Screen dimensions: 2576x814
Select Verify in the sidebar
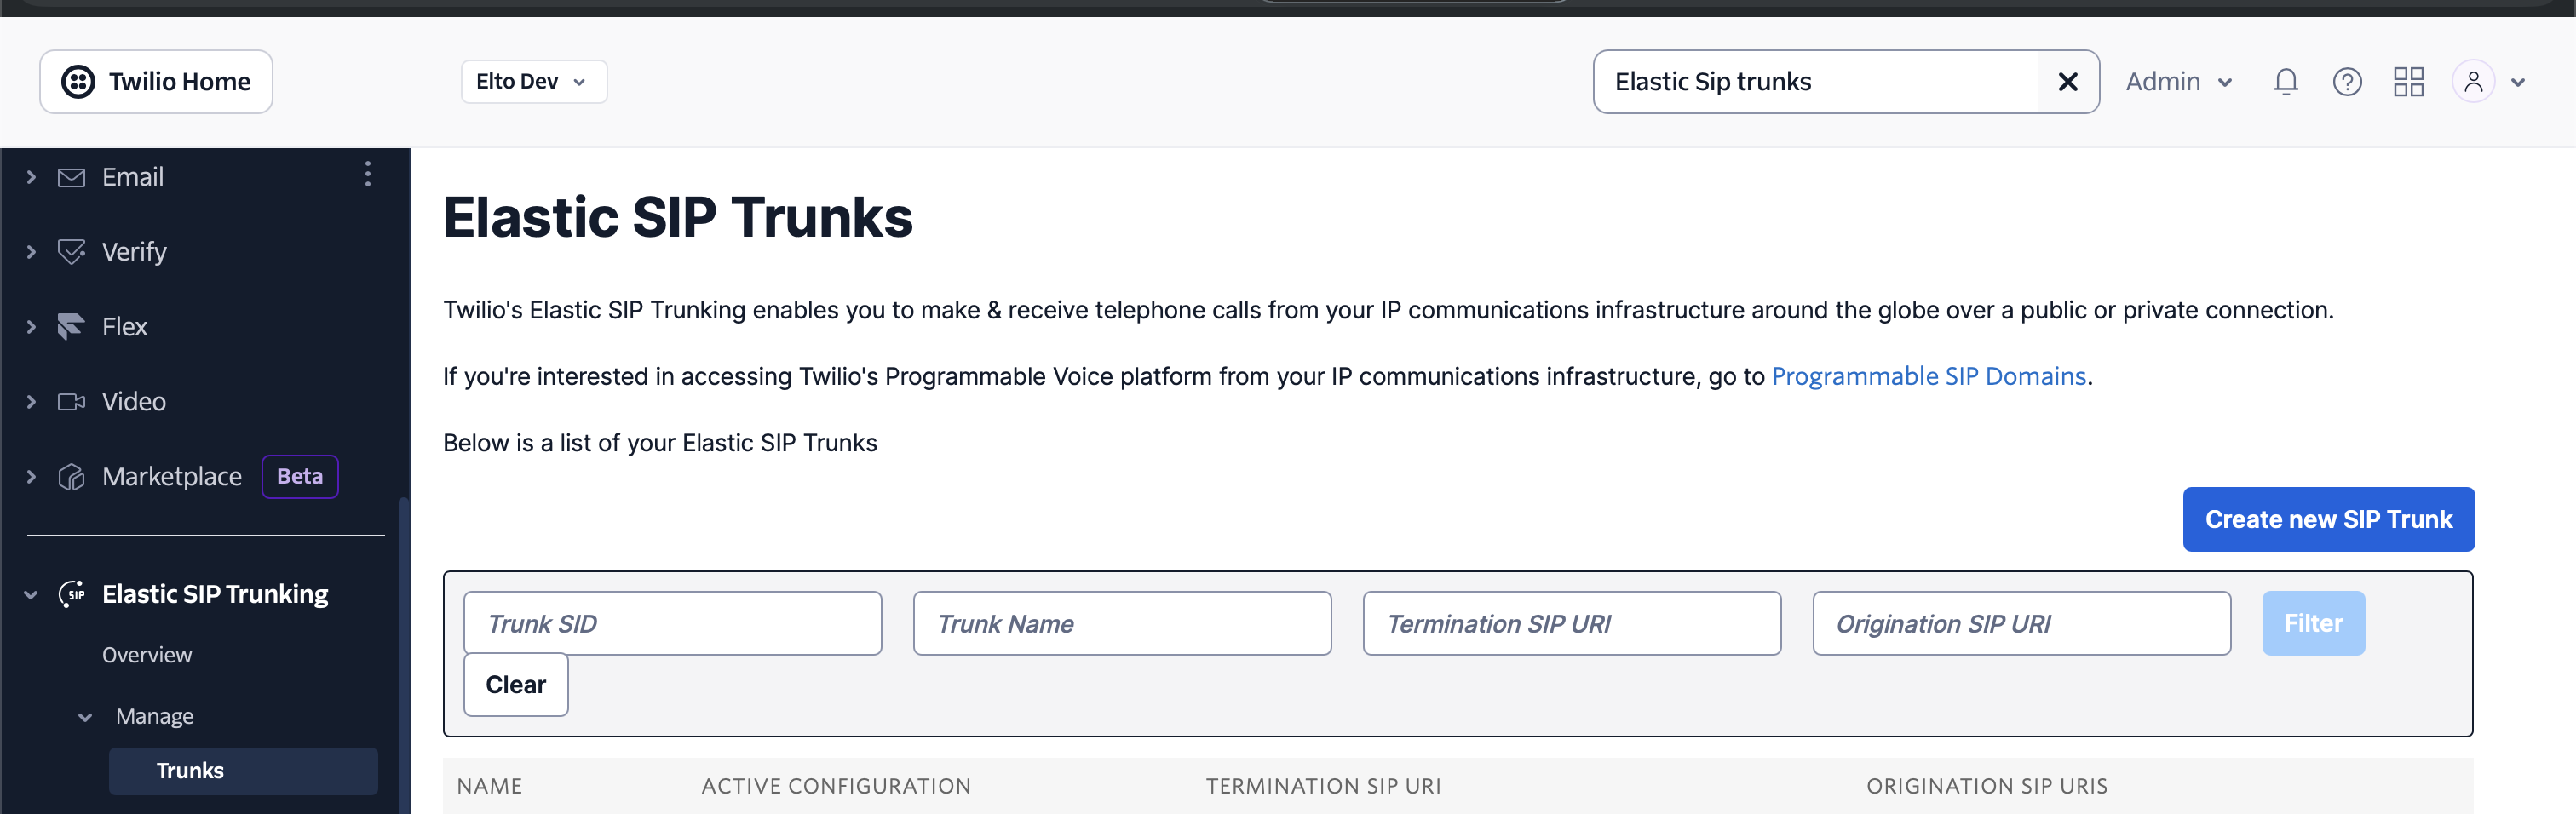click(x=134, y=252)
